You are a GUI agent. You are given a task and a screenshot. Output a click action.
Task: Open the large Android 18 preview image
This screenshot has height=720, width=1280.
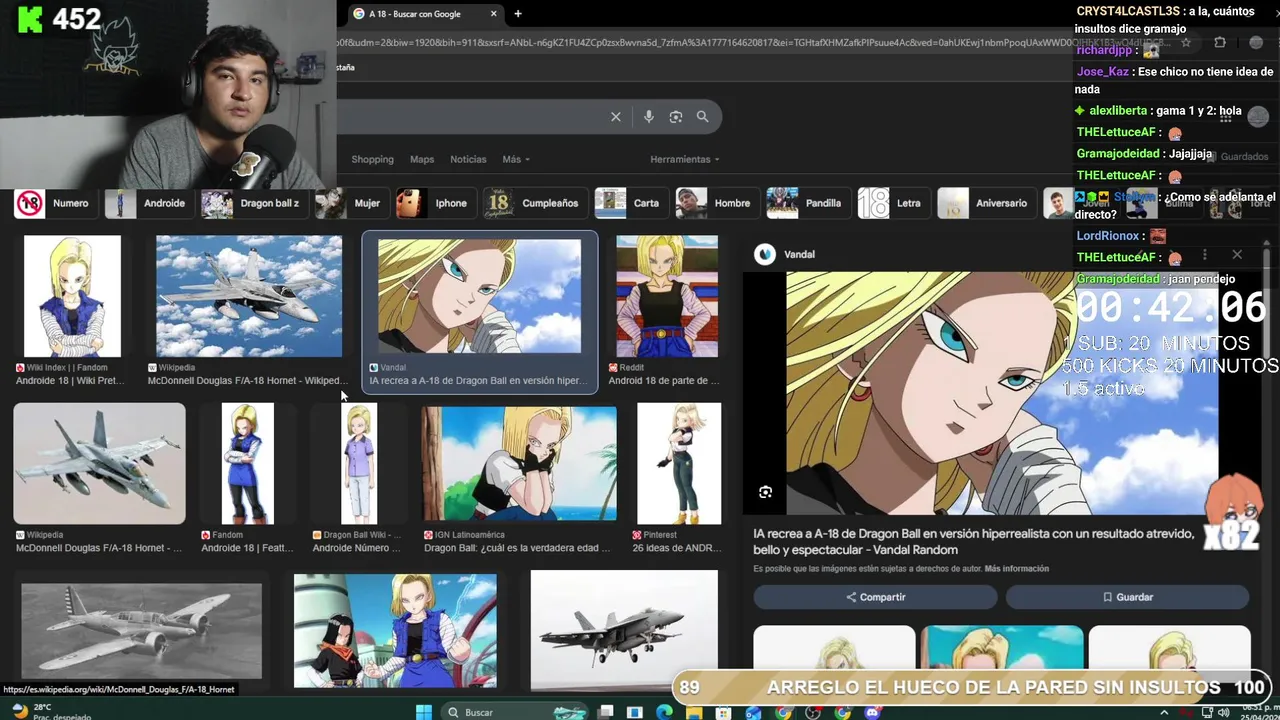(1001, 393)
